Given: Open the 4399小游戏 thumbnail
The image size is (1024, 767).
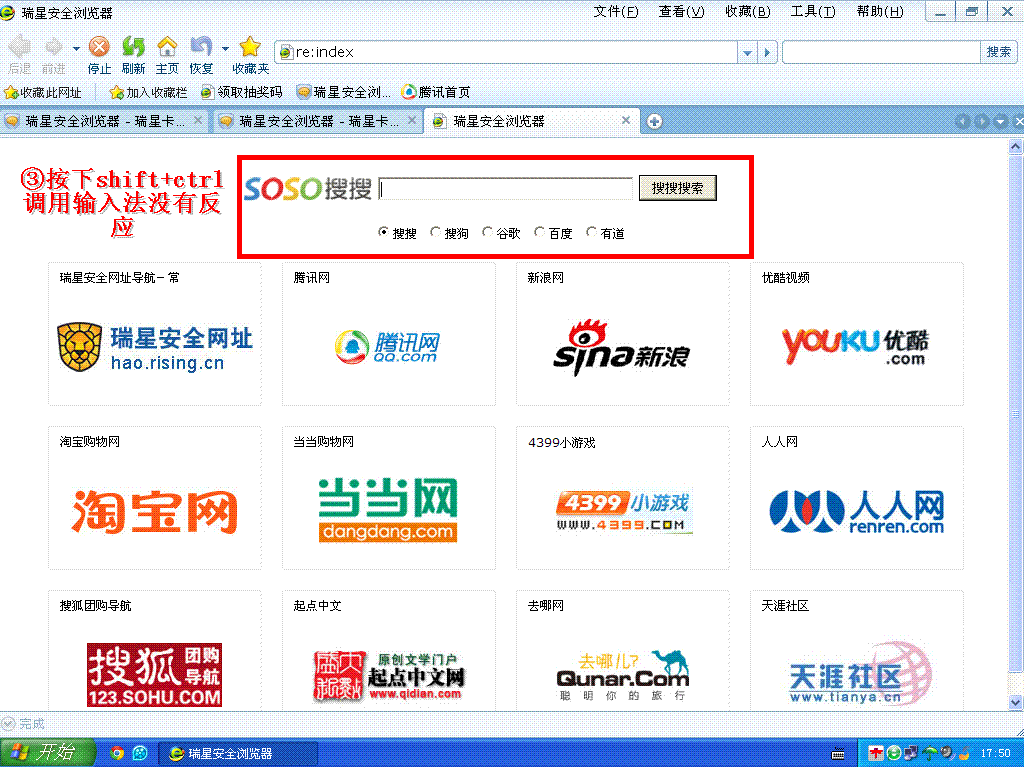Looking at the screenshot, I should [x=622, y=498].
